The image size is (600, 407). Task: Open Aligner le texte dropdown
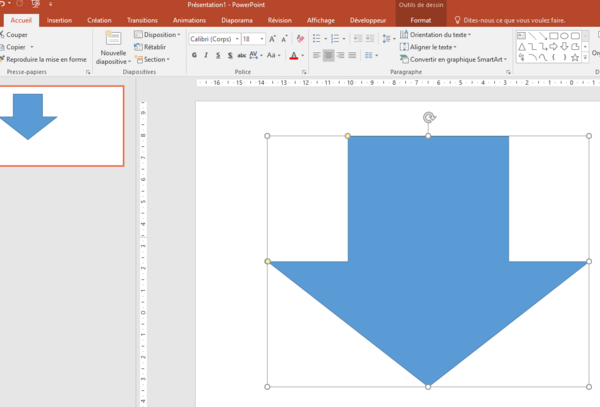(x=428, y=47)
